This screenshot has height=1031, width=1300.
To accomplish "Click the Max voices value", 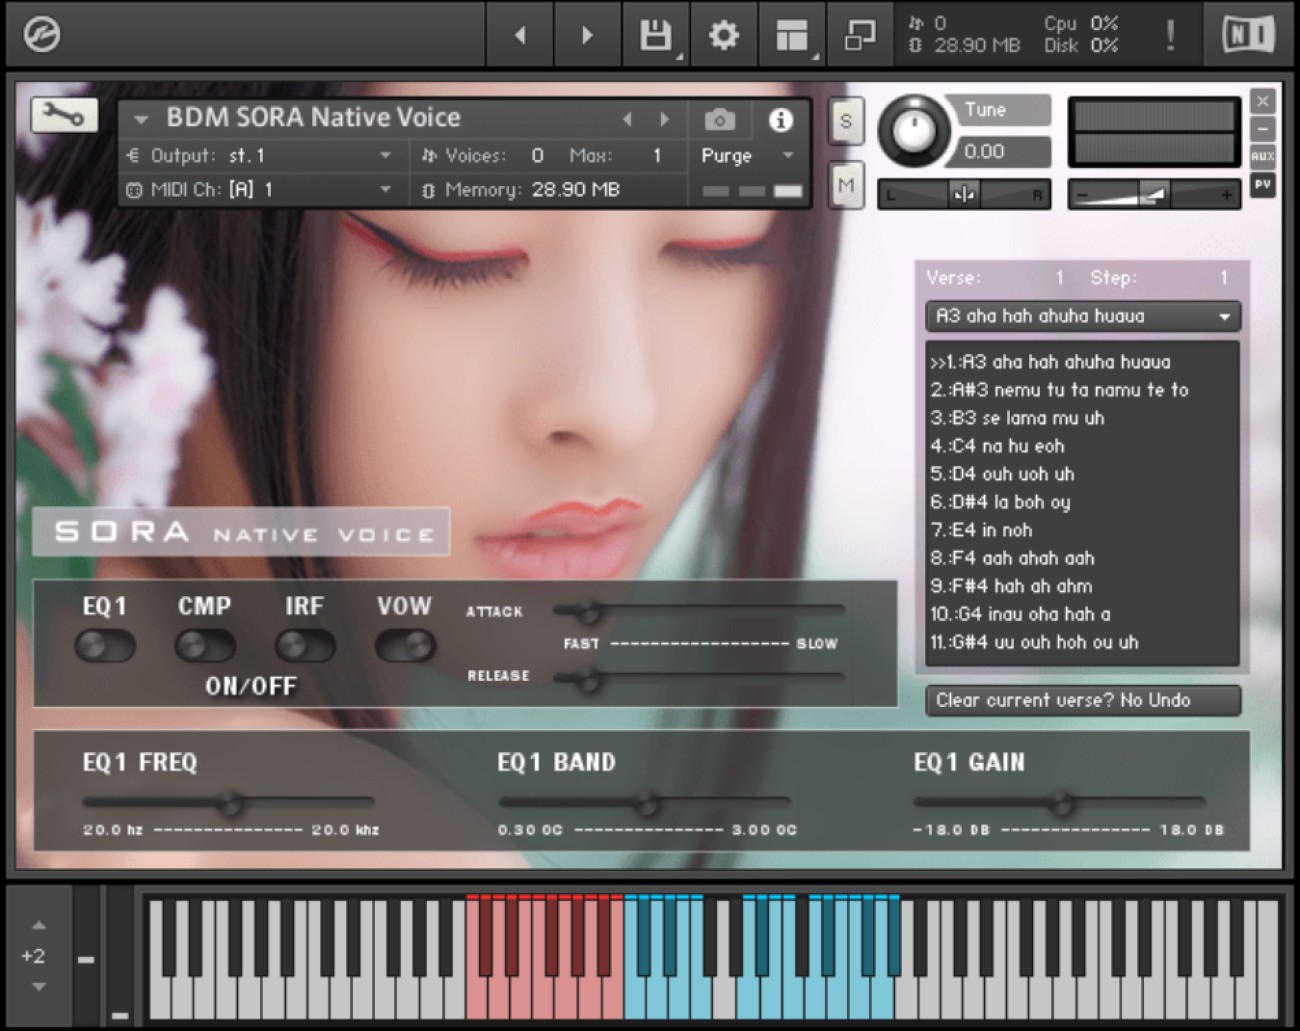I will (x=657, y=156).
